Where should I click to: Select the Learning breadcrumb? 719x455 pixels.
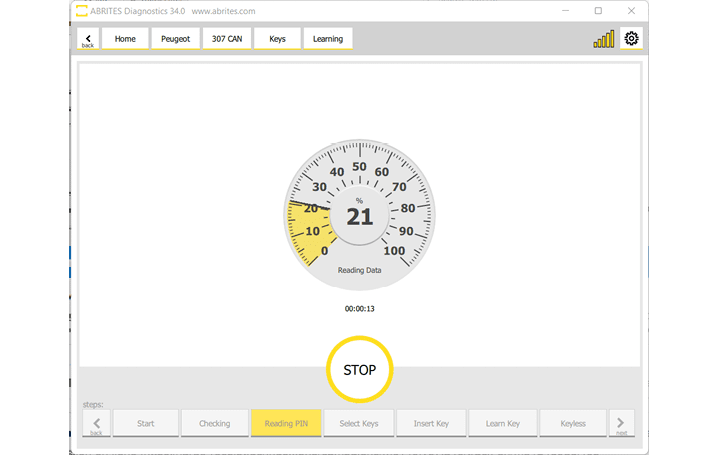(x=327, y=39)
